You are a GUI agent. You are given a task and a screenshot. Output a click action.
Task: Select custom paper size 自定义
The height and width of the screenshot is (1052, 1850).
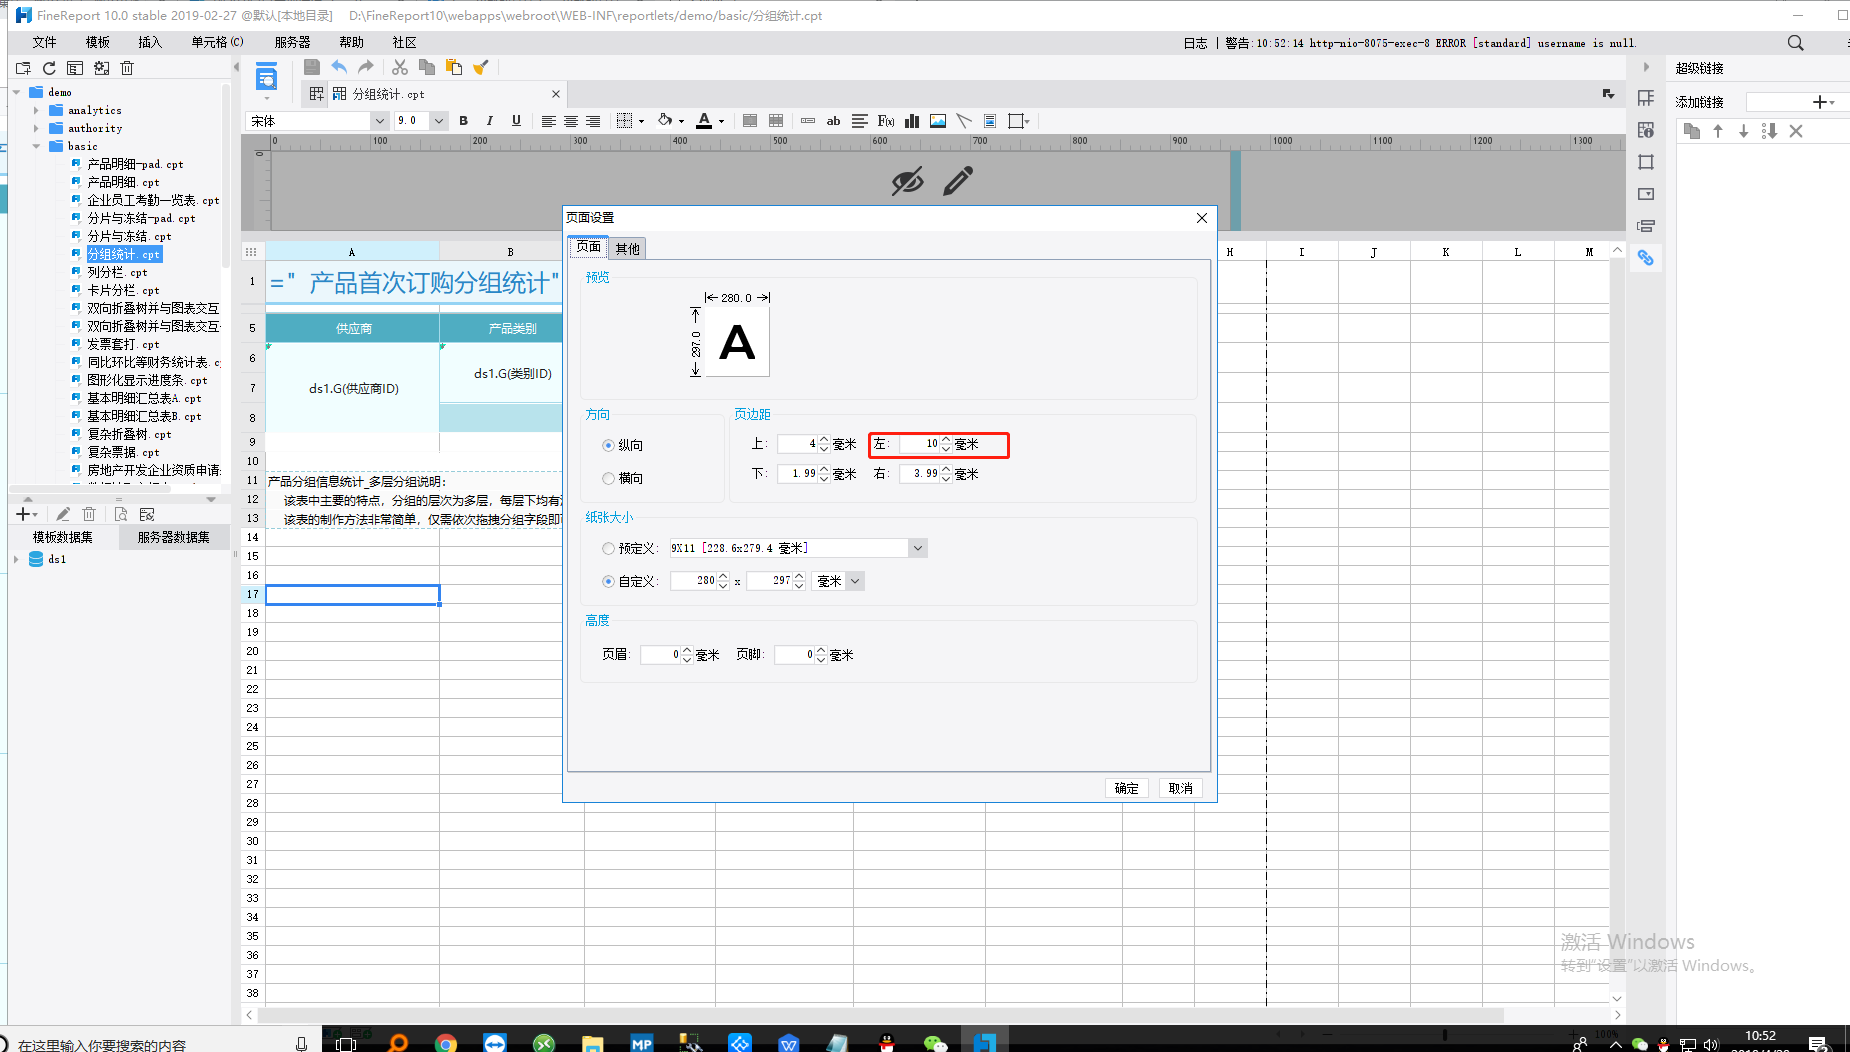tap(608, 581)
